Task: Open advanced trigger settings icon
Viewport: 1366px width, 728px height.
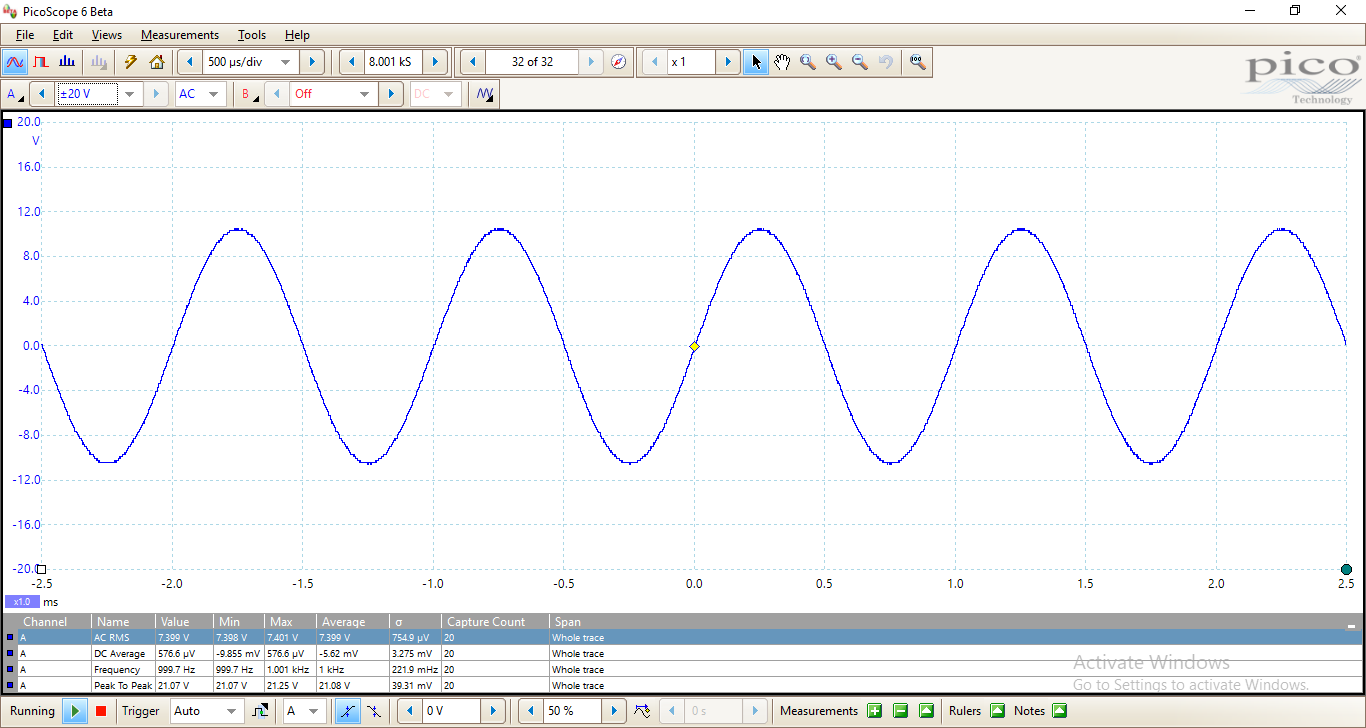Action: tap(260, 711)
